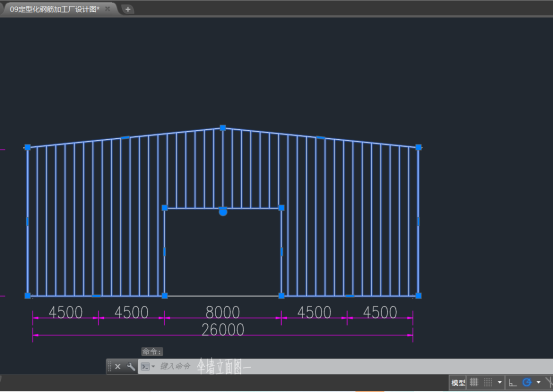Expand recent commands dropdown arrow
Image resolution: width=554 pixels, height=392 pixels.
tap(153, 367)
